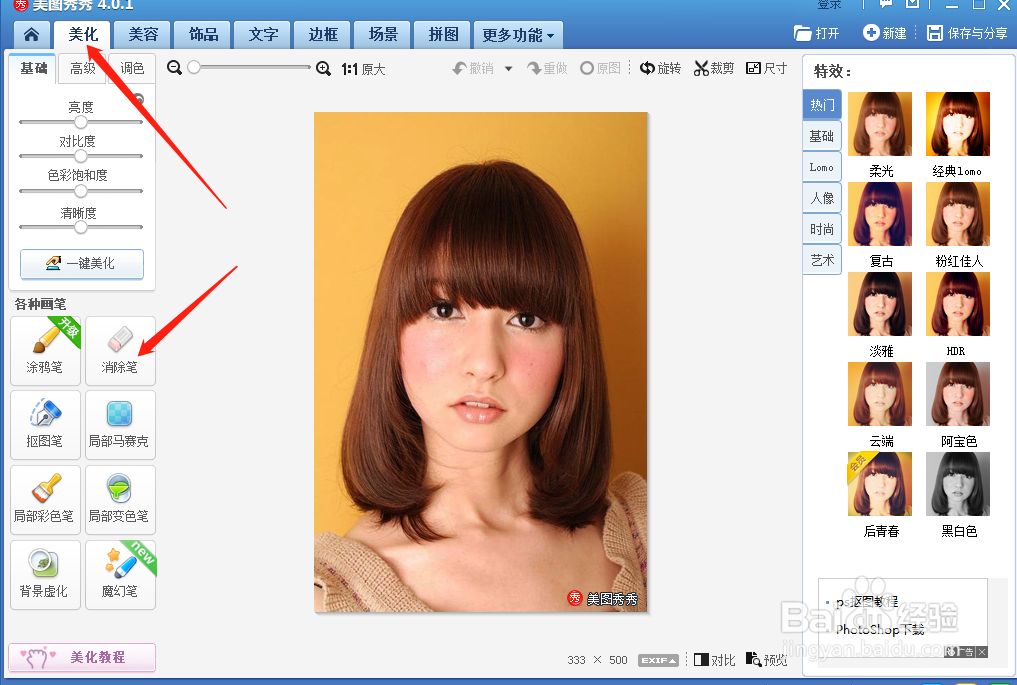Switch to the 场景 tab
Screen dimensions: 1017x685
coord(383,34)
